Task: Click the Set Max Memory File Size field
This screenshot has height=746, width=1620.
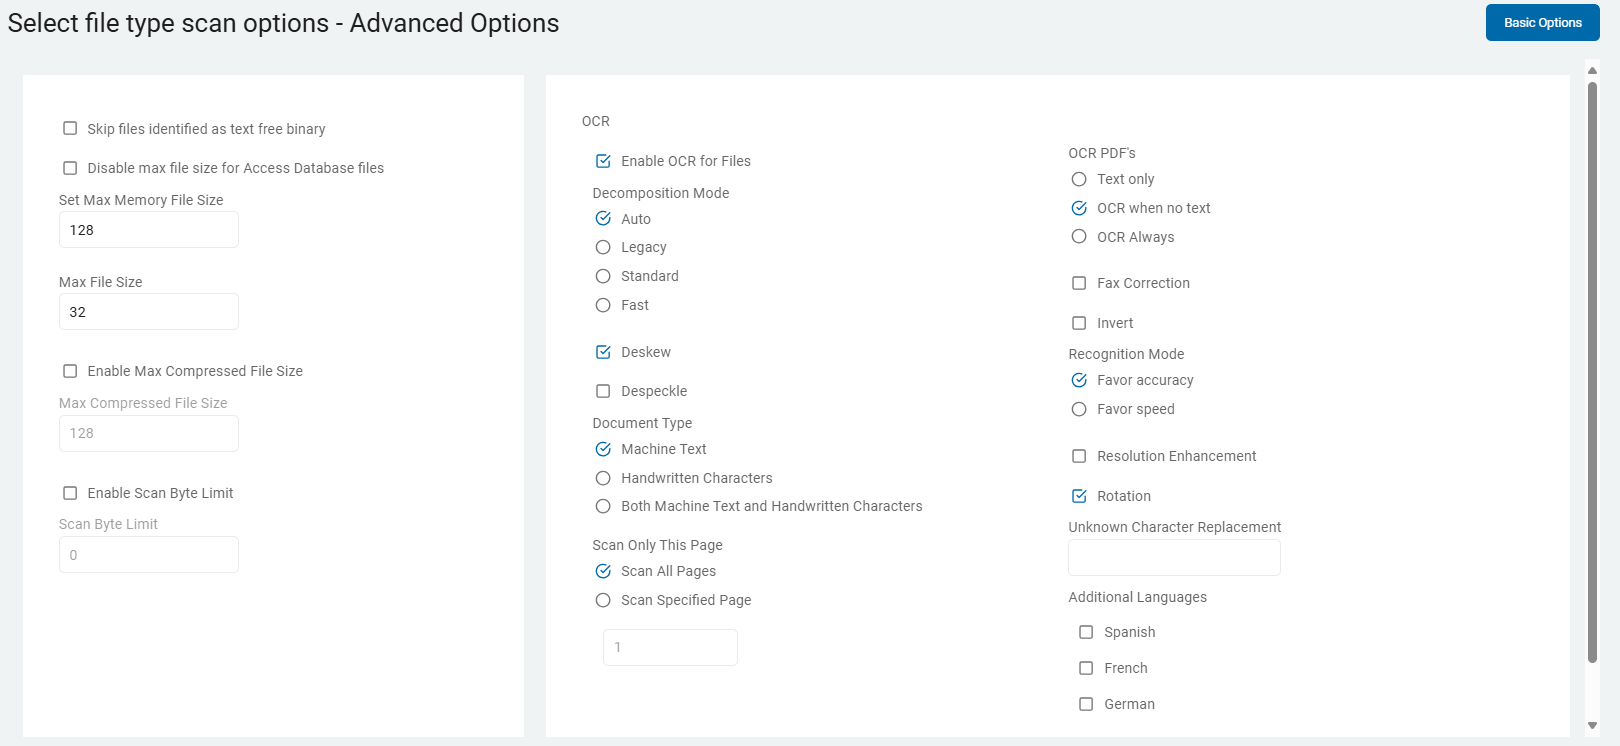Action: [148, 230]
